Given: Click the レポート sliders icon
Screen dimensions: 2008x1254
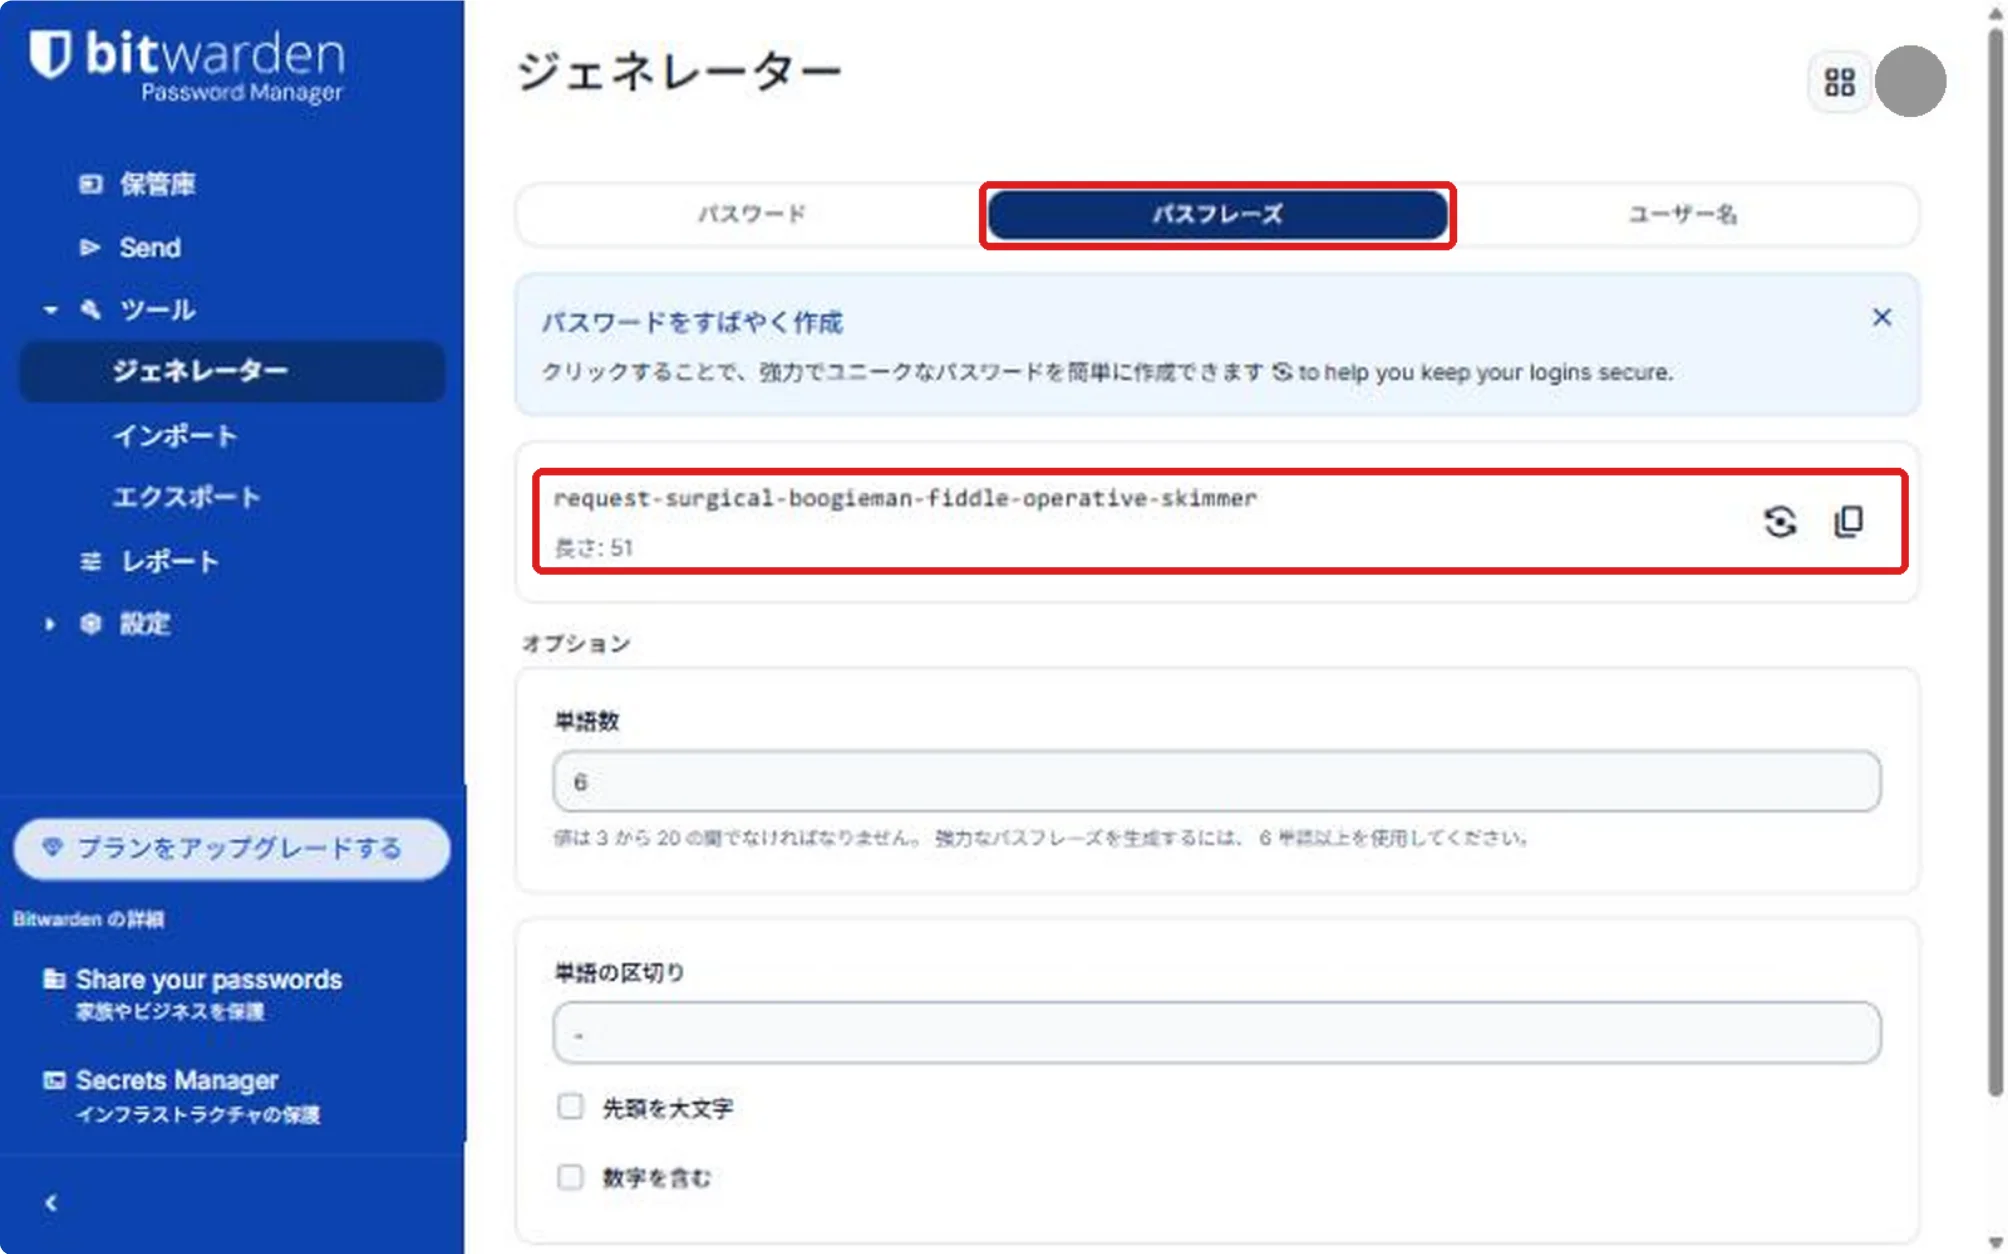Looking at the screenshot, I should click(91, 561).
